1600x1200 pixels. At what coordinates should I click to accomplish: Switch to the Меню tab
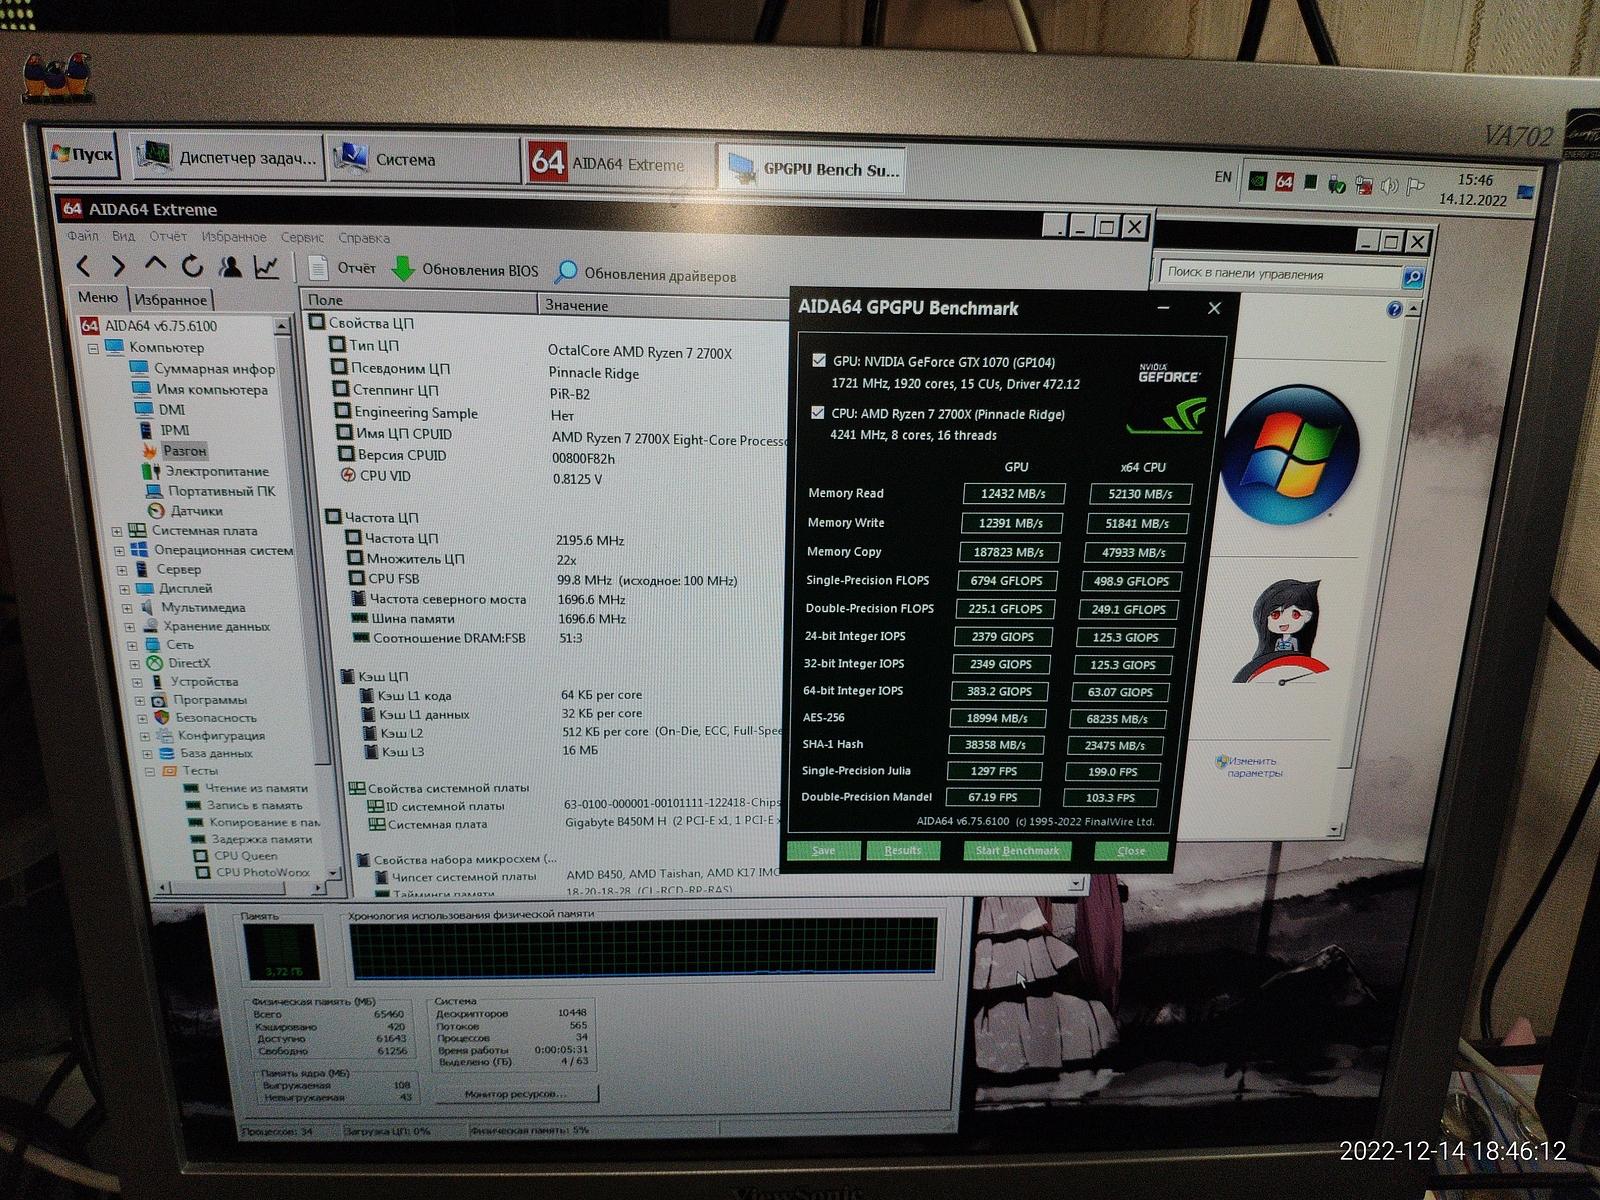point(97,297)
